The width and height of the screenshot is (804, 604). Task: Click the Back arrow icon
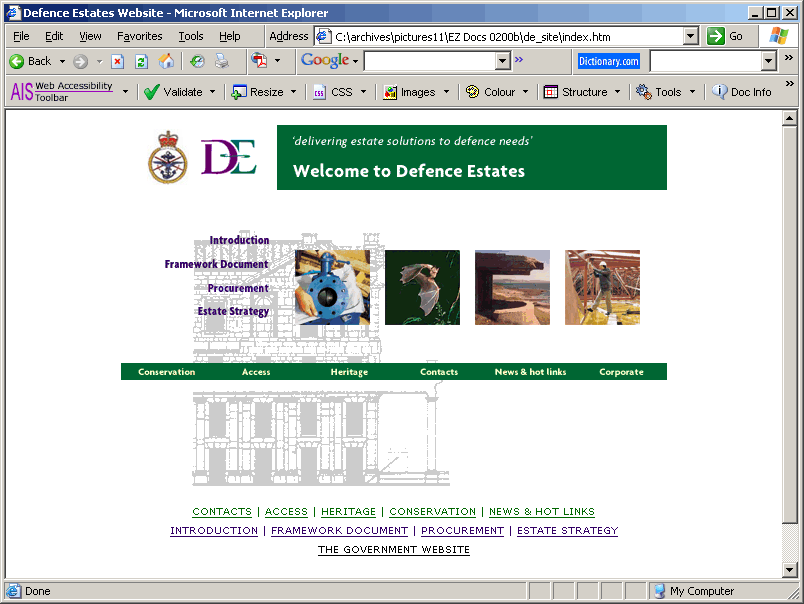[16, 62]
